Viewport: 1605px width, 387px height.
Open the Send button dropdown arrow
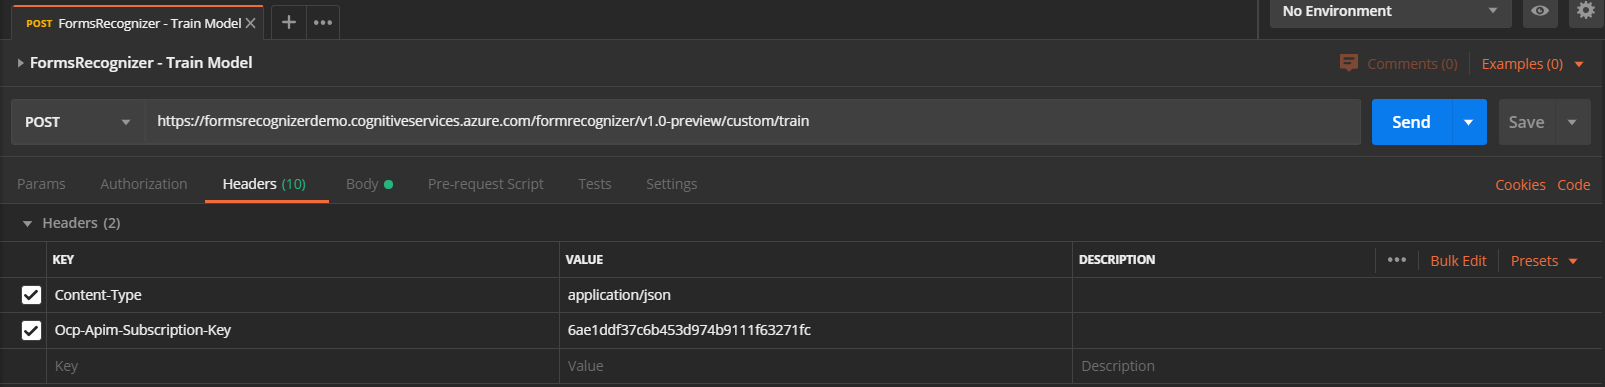tap(1468, 122)
